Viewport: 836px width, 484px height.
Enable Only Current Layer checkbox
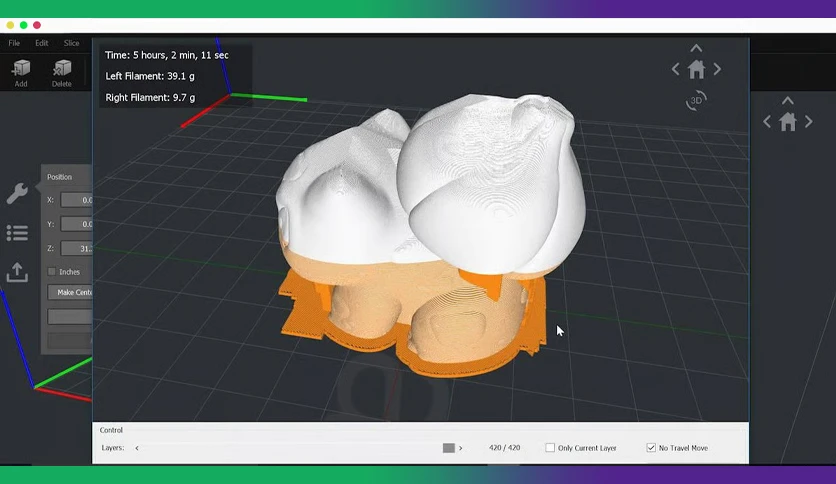[x=550, y=448]
